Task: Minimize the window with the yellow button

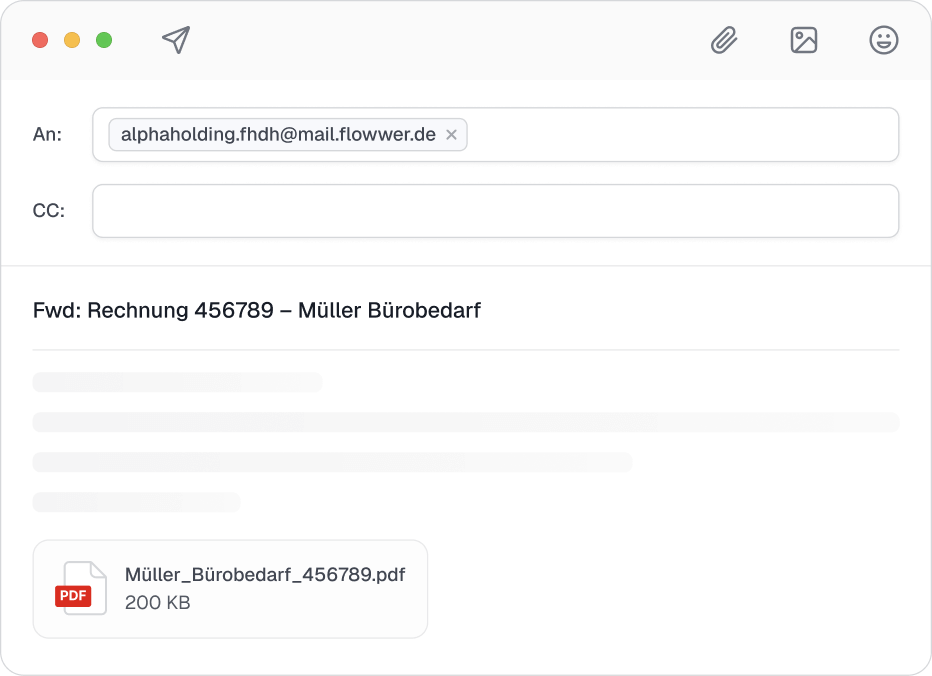Action: 72,40
